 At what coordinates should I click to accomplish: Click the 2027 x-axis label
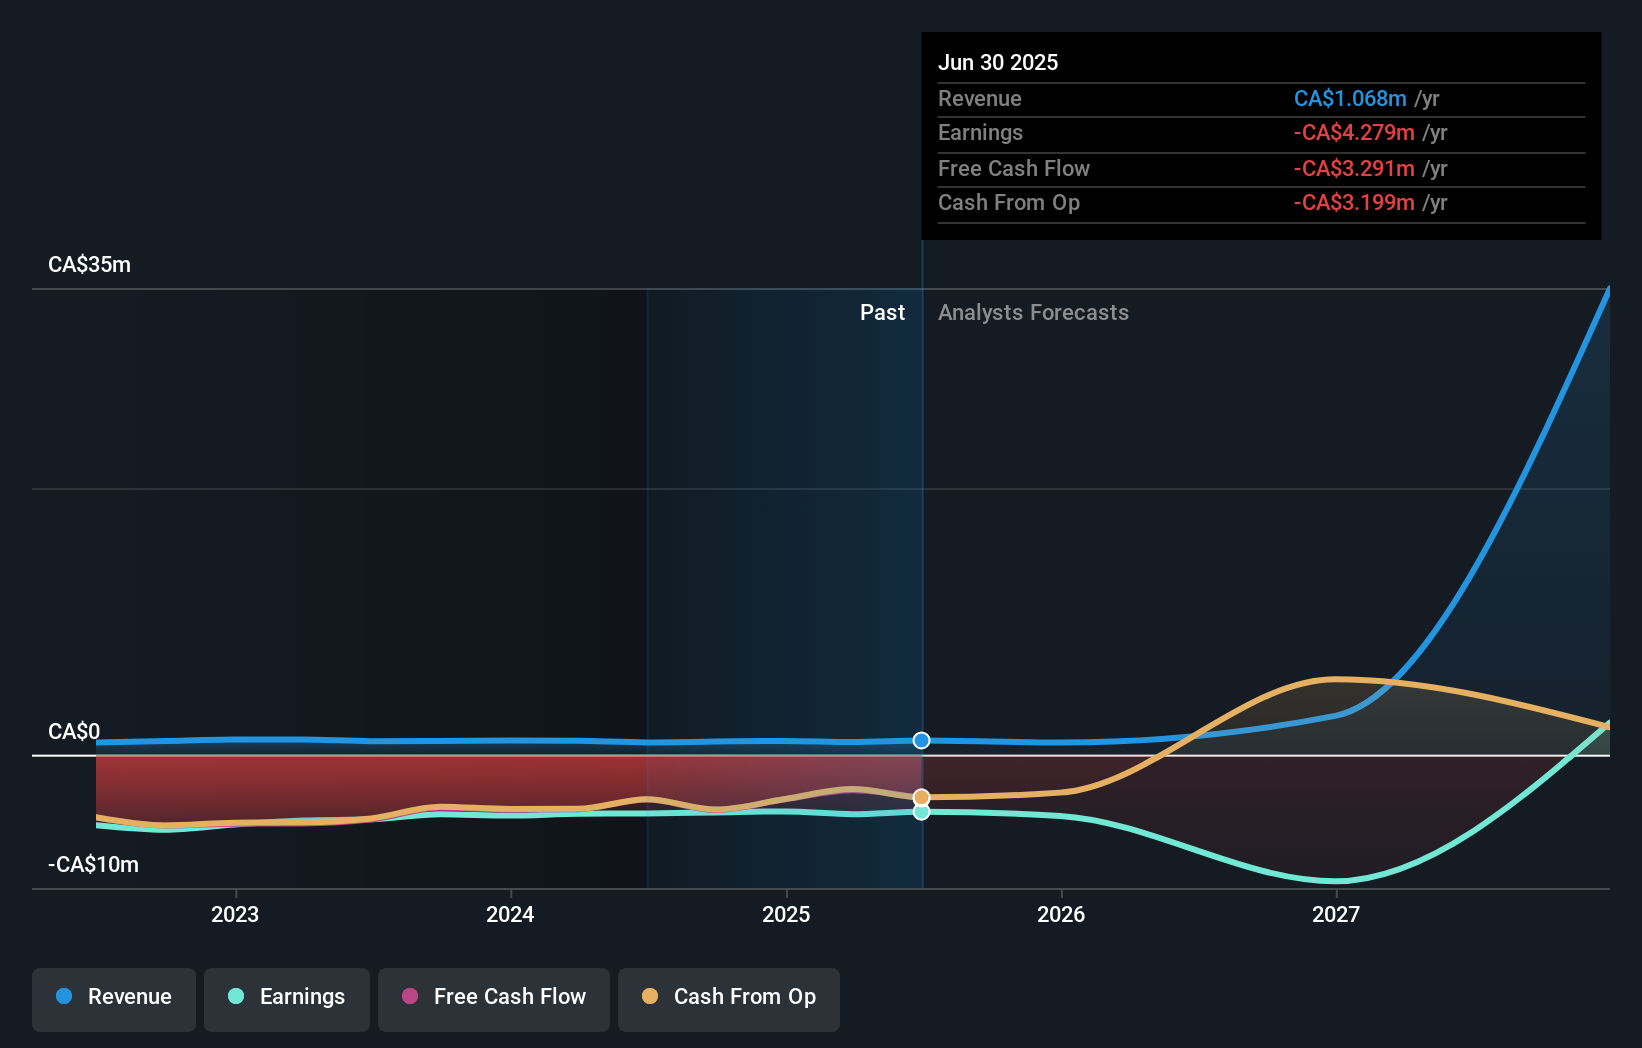tap(1336, 914)
